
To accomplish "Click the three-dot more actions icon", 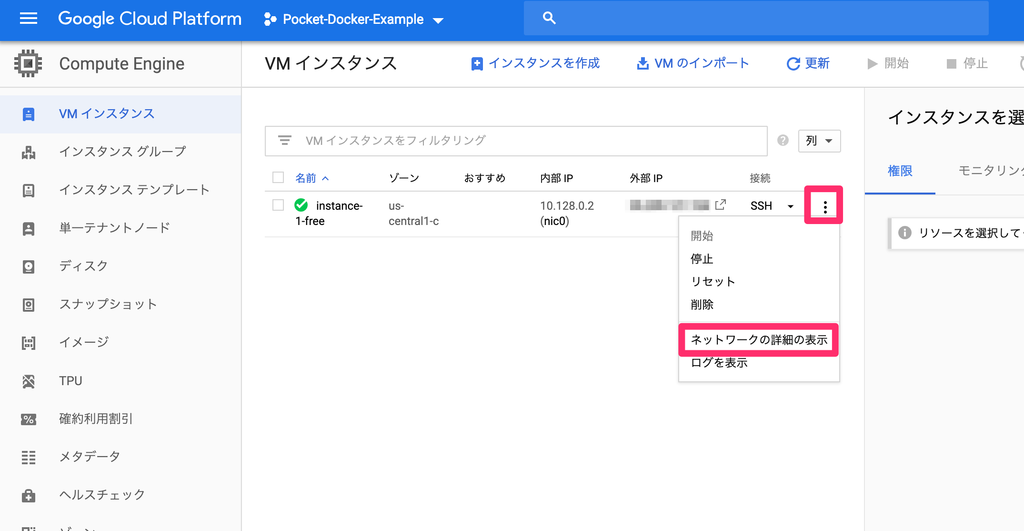I will [825, 207].
